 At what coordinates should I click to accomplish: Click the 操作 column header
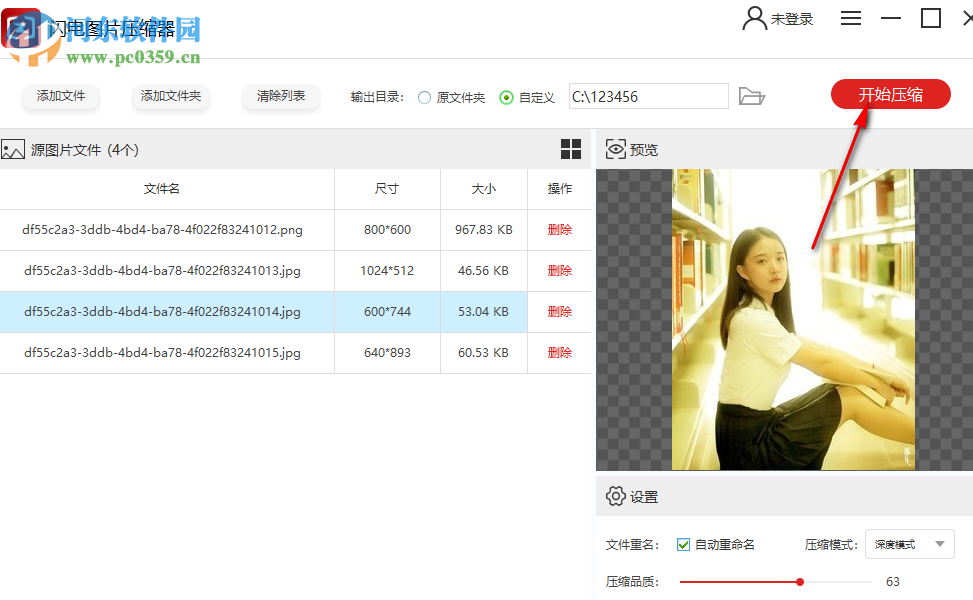coord(559,189)
